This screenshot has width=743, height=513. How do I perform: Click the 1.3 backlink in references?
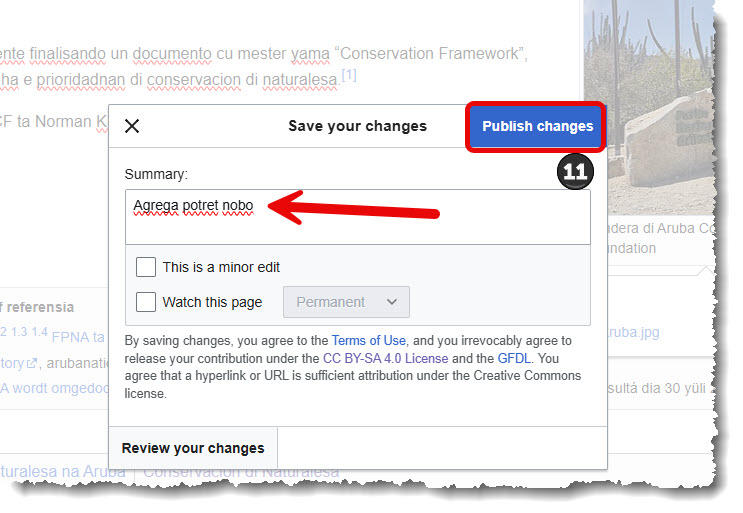[19, 332]
